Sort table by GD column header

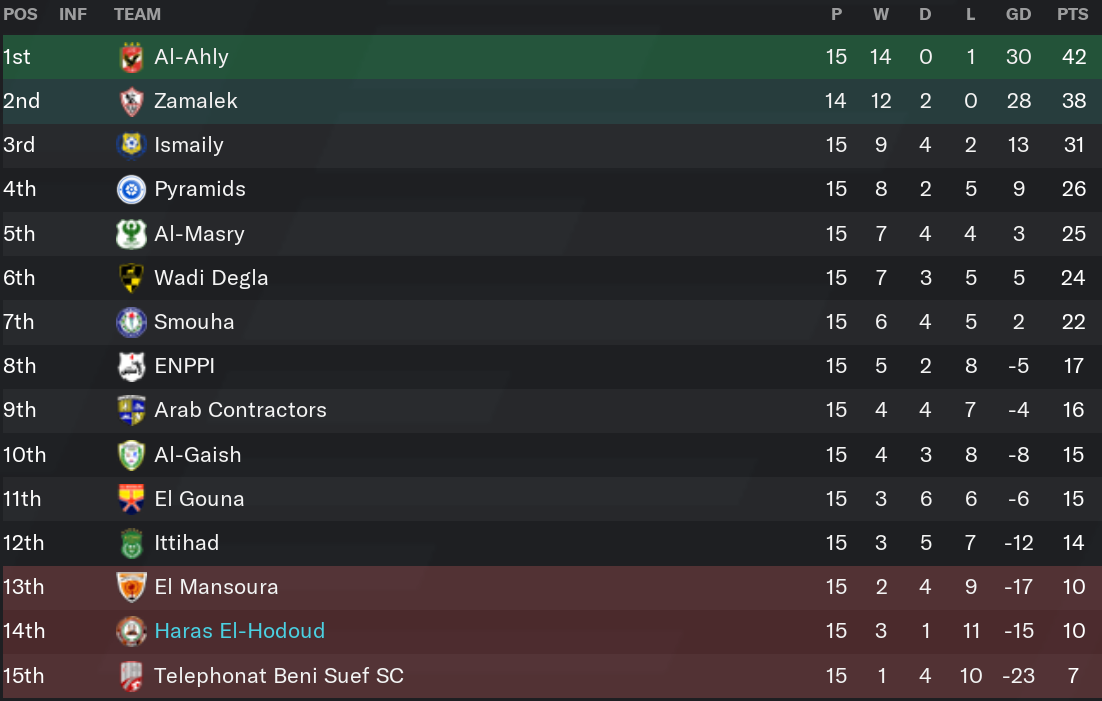(x=1018, y=14)
